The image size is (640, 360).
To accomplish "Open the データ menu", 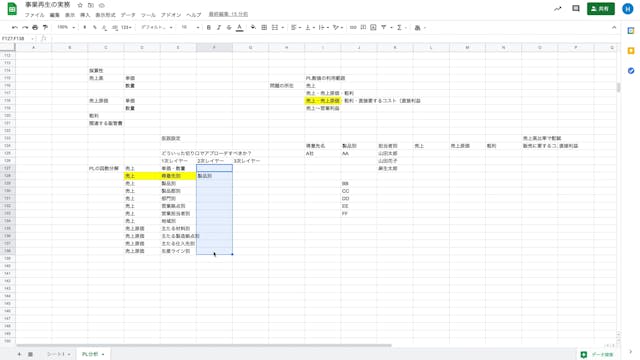I will [128, 15].
